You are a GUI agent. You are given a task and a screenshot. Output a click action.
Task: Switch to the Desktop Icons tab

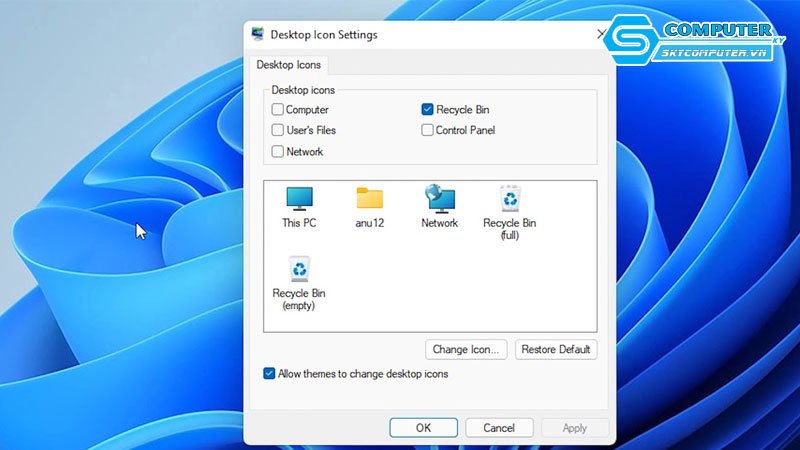pyautogui.click(x=288, y=65)
